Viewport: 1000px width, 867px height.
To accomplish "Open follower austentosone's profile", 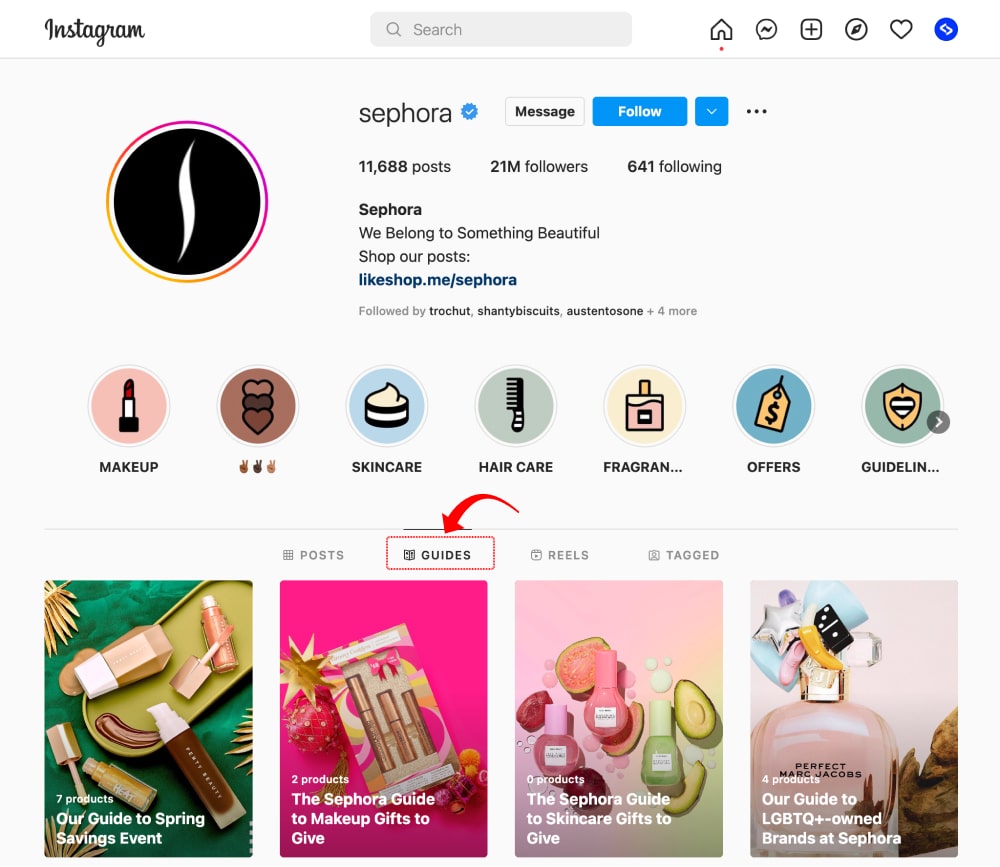I will coord(605,311).
